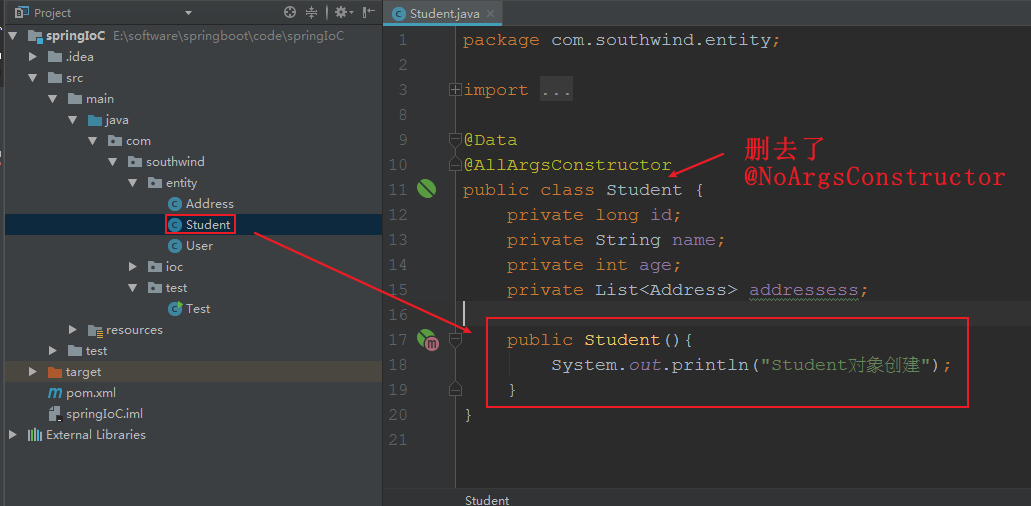This screenshot has width=1031, height=506.
Task: Hide the Project tool window
Action: click(x=369, y=12)
